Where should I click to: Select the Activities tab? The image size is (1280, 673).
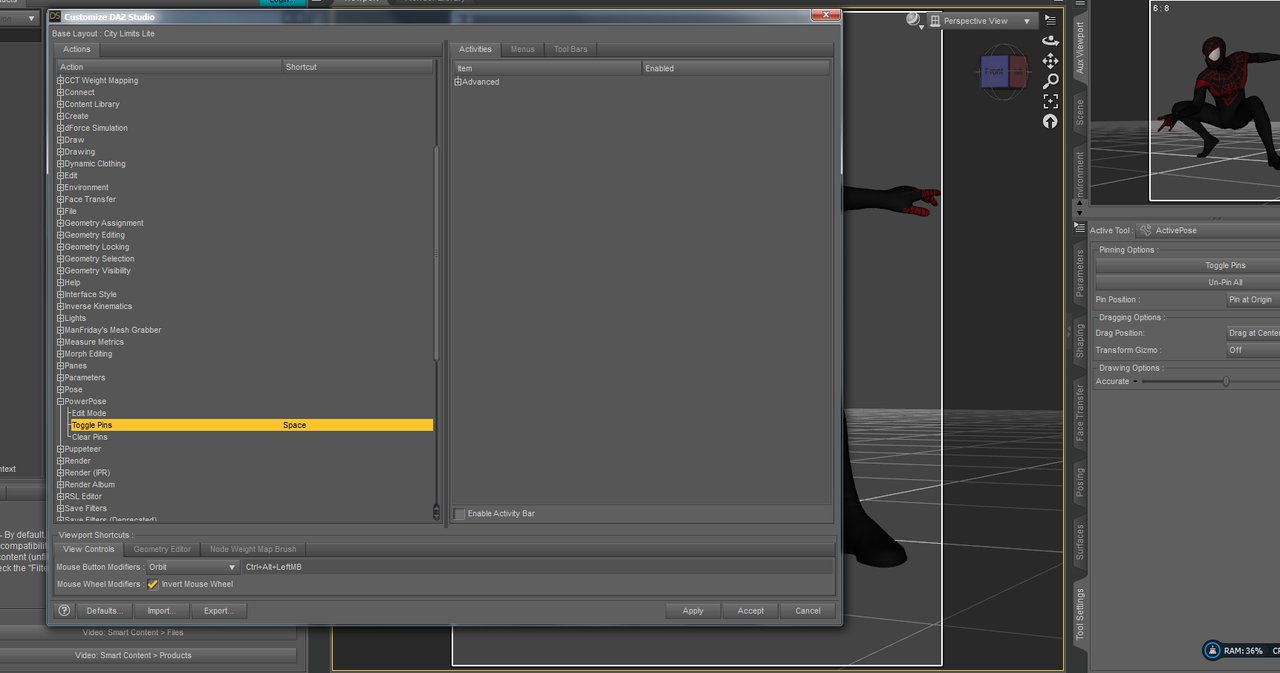(475, 49)
